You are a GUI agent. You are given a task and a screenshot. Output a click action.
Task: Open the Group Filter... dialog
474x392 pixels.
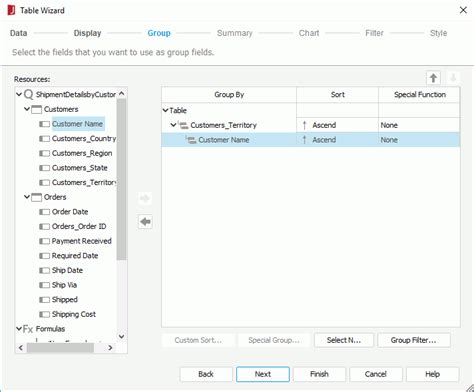click(414, 340)
